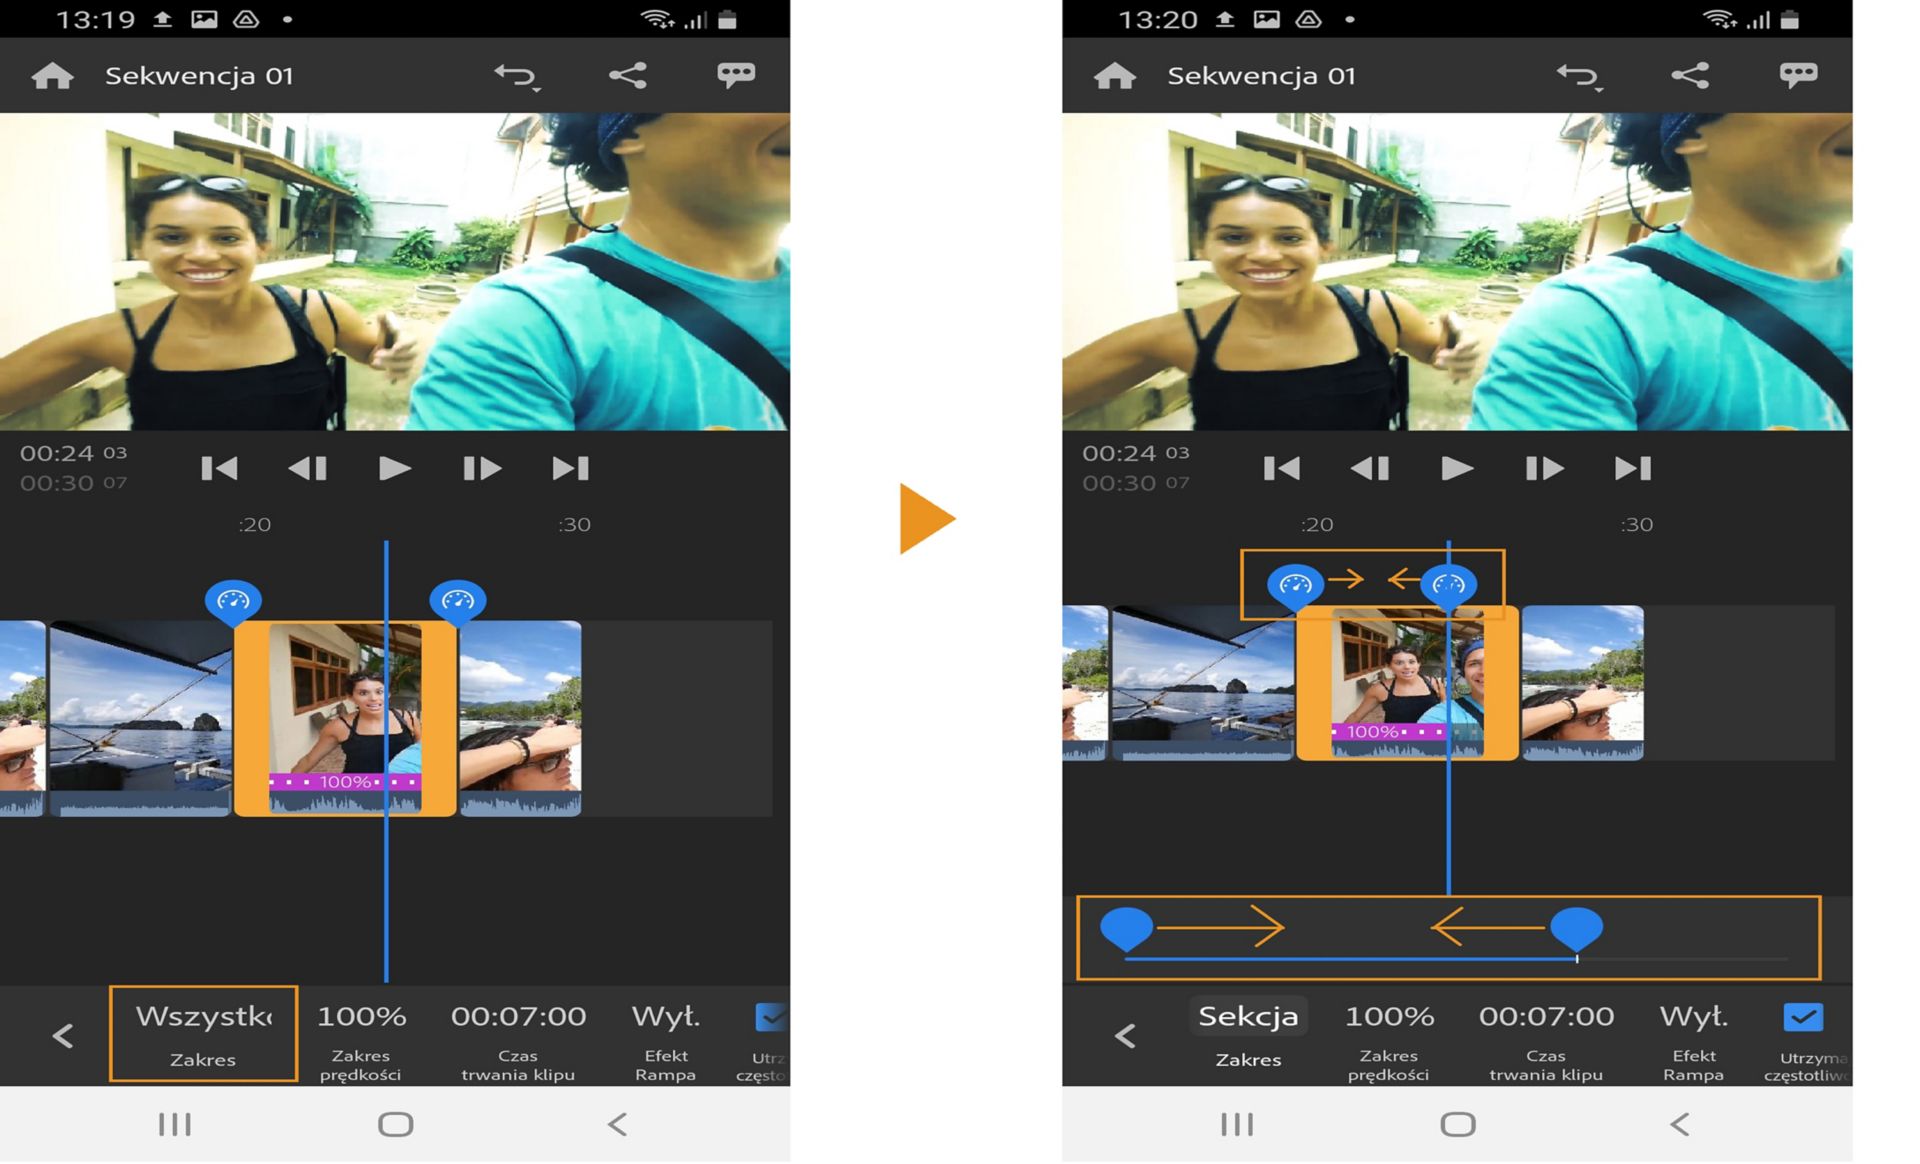1920x1164 pixels.
Task: Toggle pitch maintain checkbox in right phone
Action: 1802,1018
